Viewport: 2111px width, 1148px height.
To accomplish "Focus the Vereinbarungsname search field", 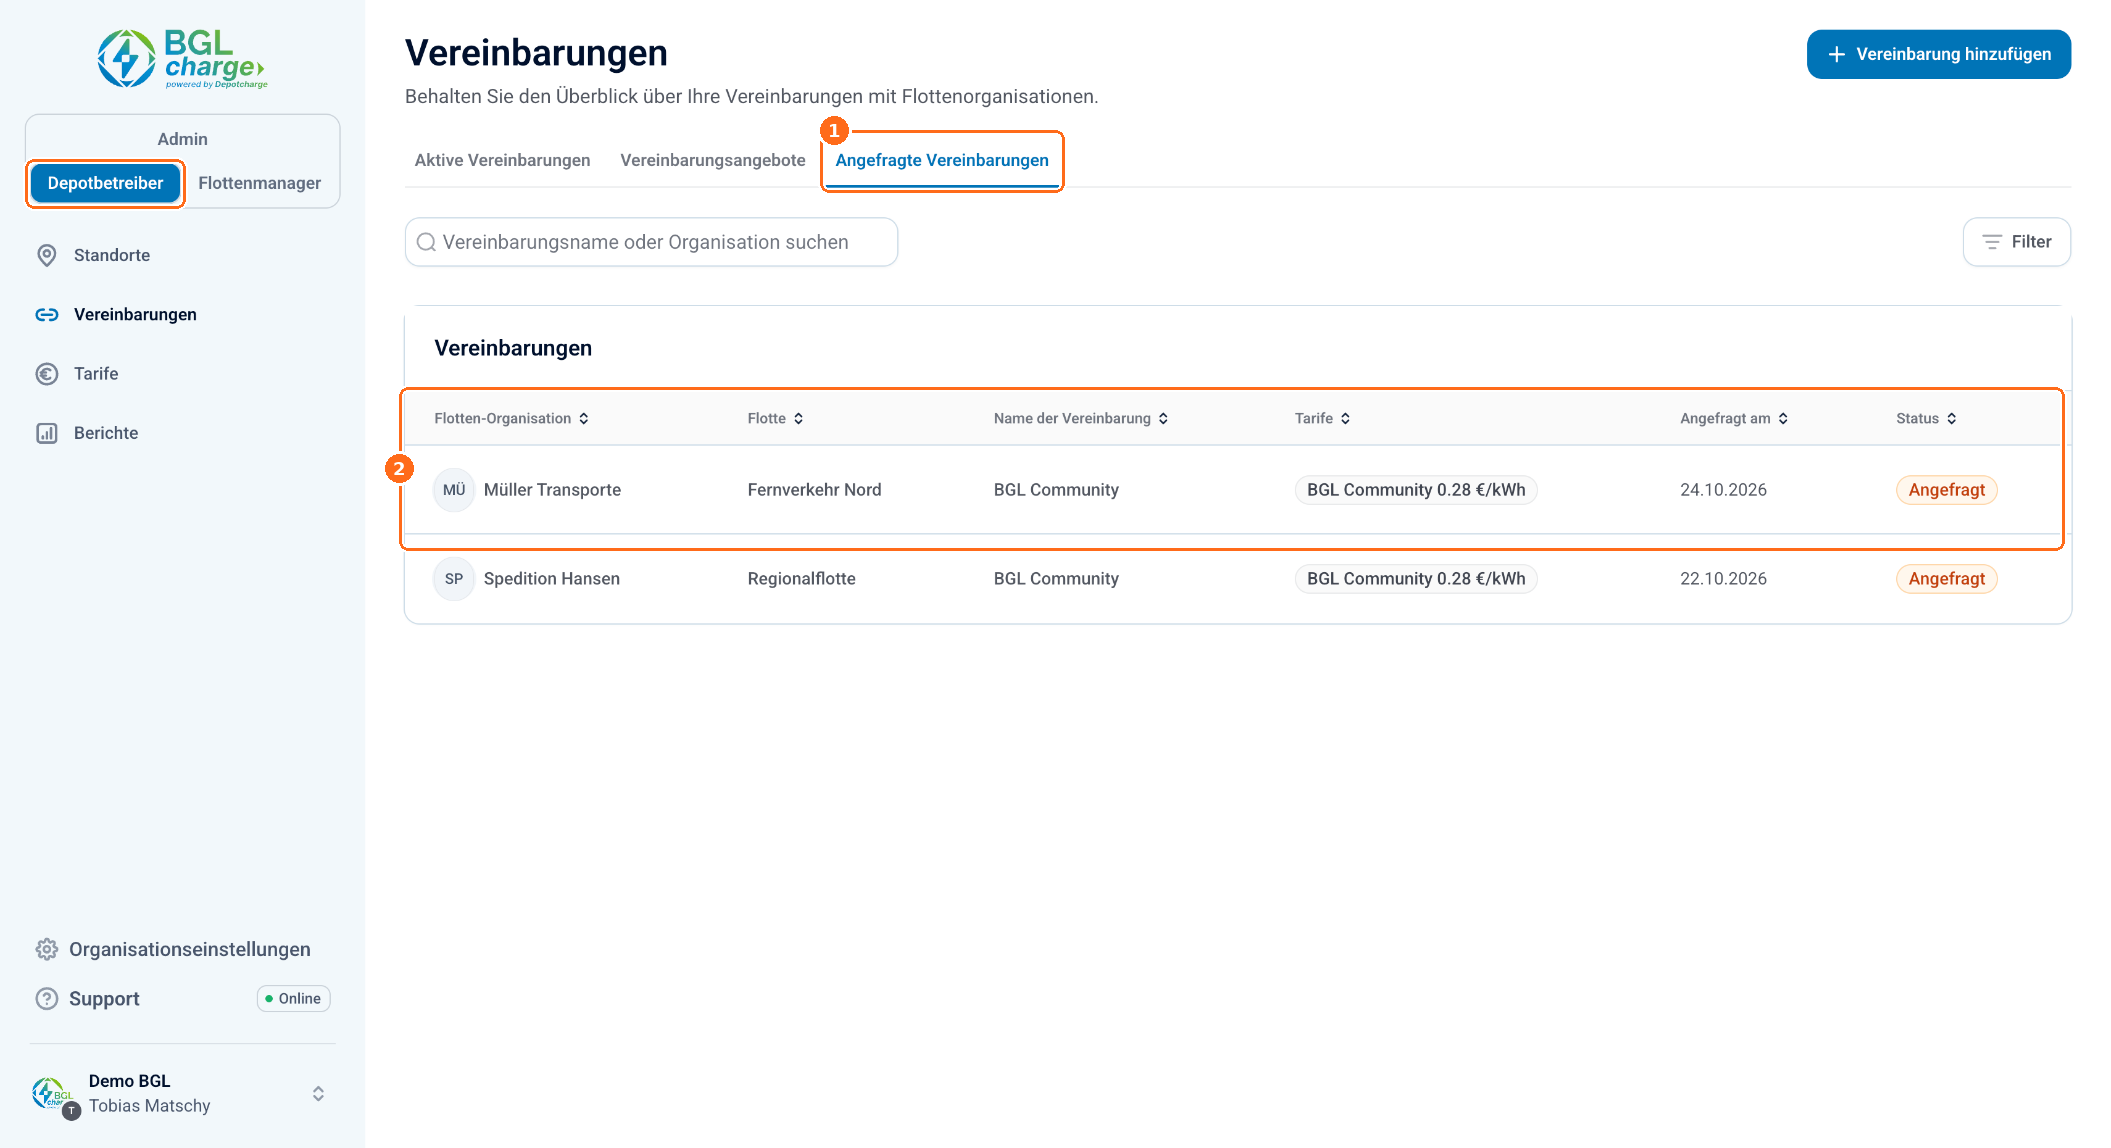I will [651, 242].
